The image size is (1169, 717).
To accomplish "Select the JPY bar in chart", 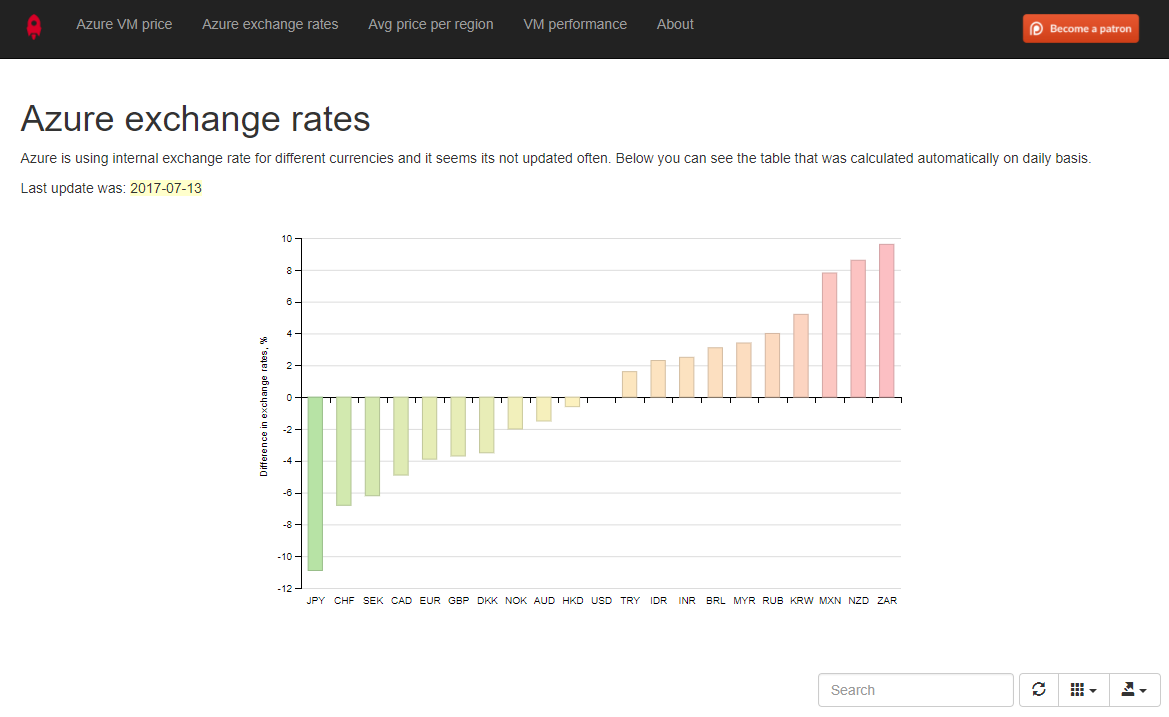I will point(315,484).
